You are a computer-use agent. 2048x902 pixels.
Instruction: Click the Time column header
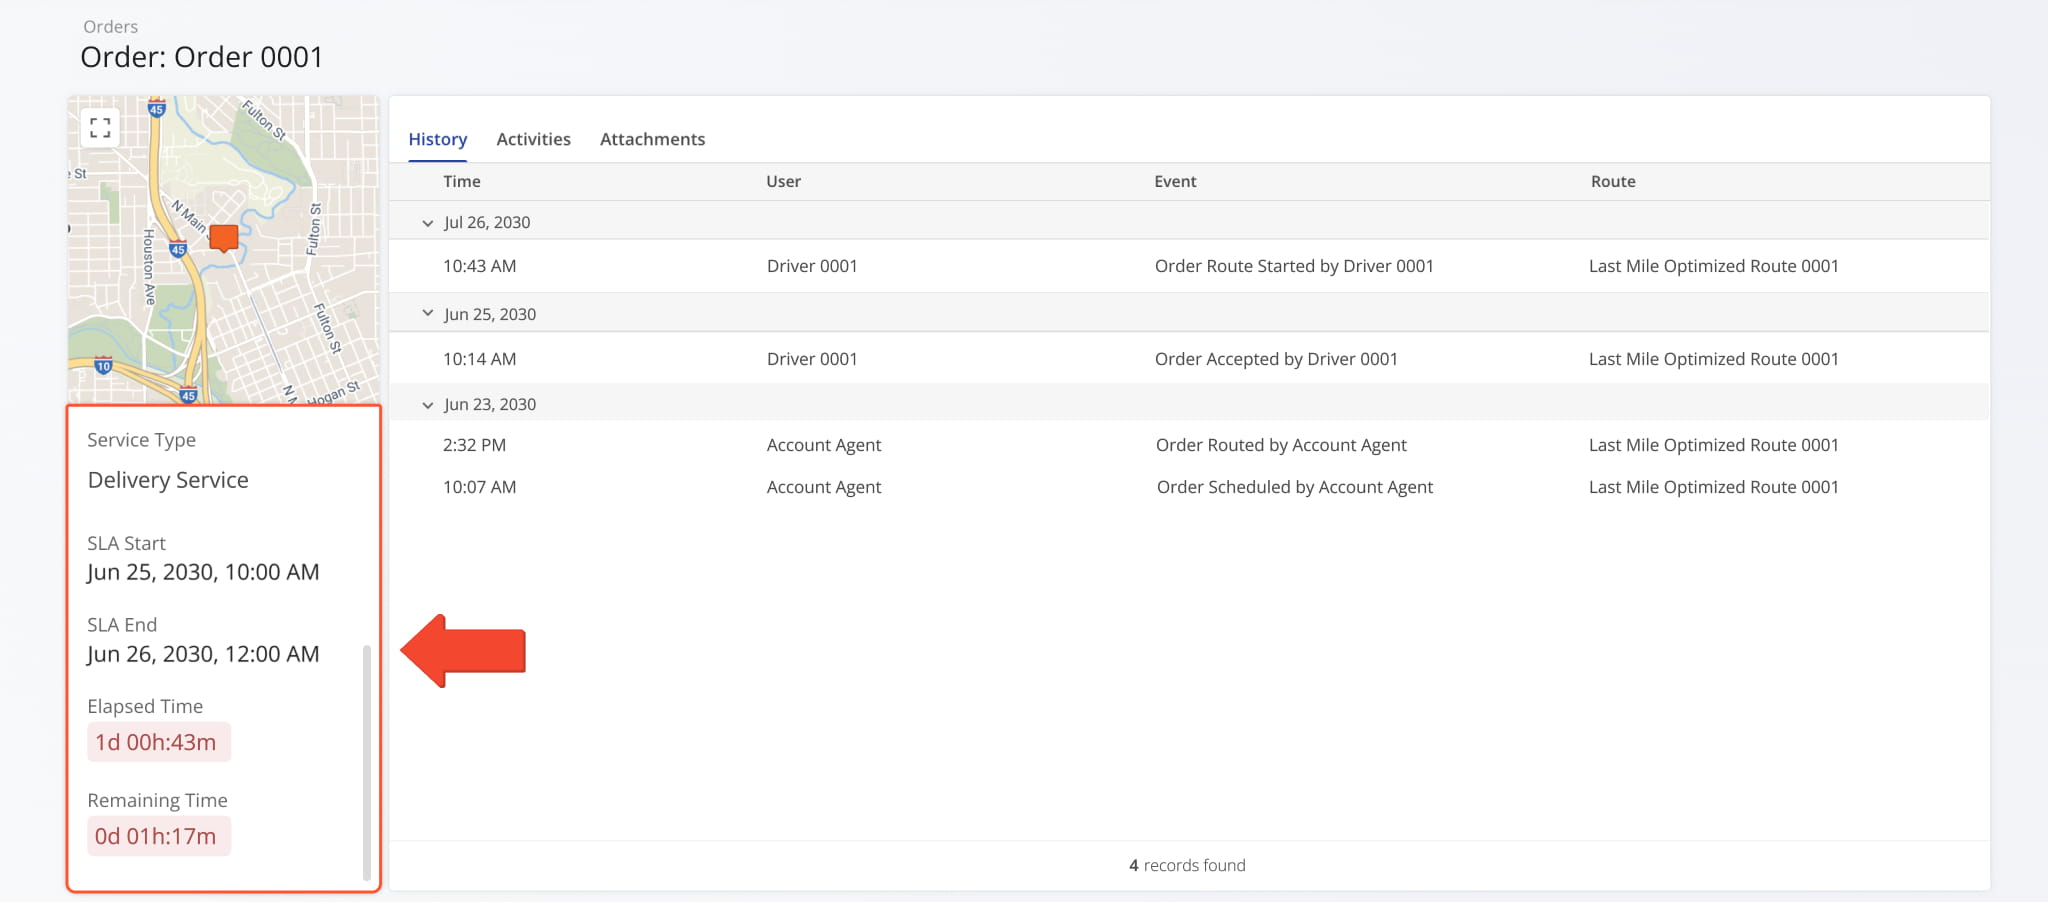[x=462, y=181]
